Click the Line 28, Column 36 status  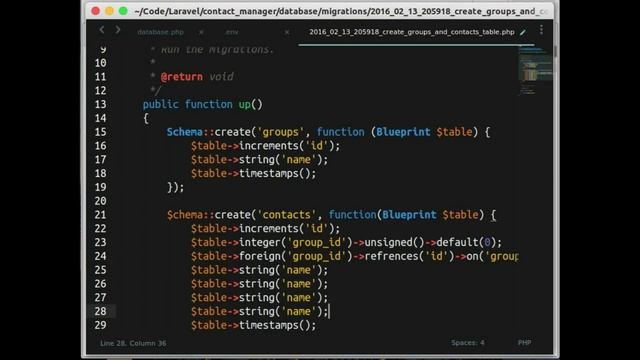coord(133,343)
